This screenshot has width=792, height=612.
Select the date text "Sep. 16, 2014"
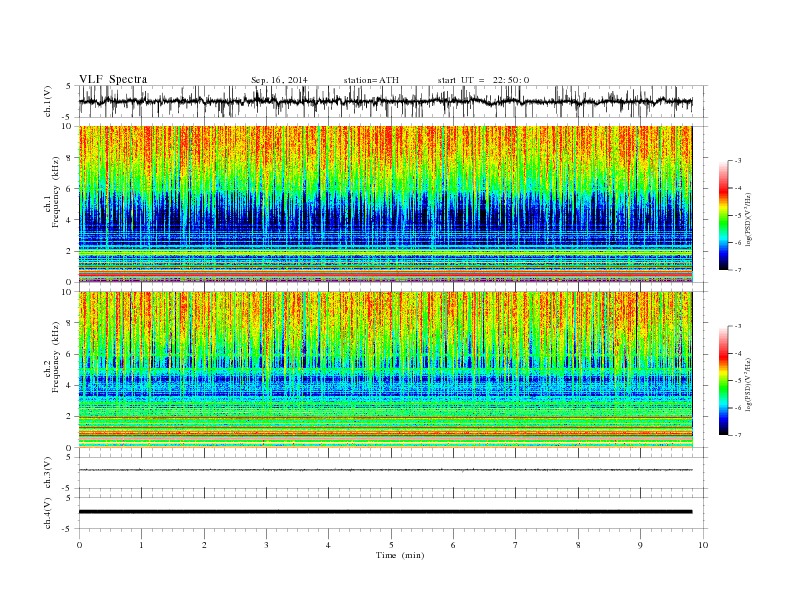279,80
